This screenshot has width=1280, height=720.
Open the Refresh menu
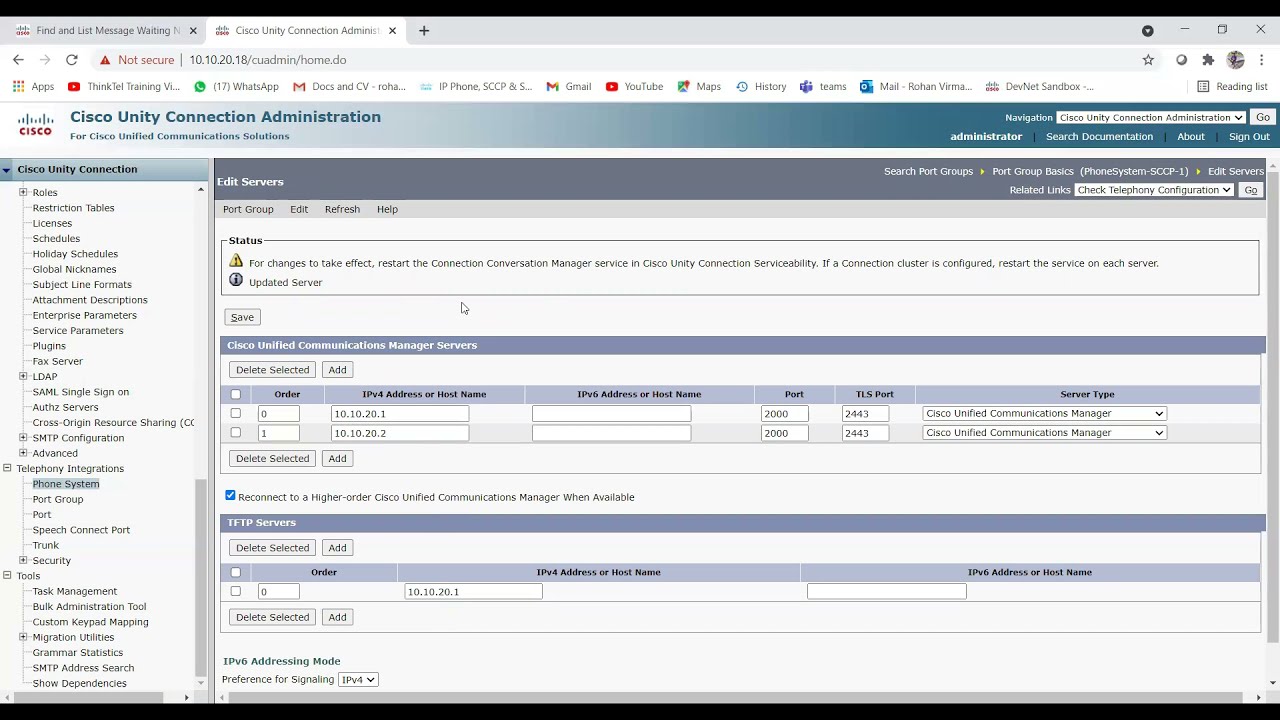pyautogui.click(x=342, y=210)
